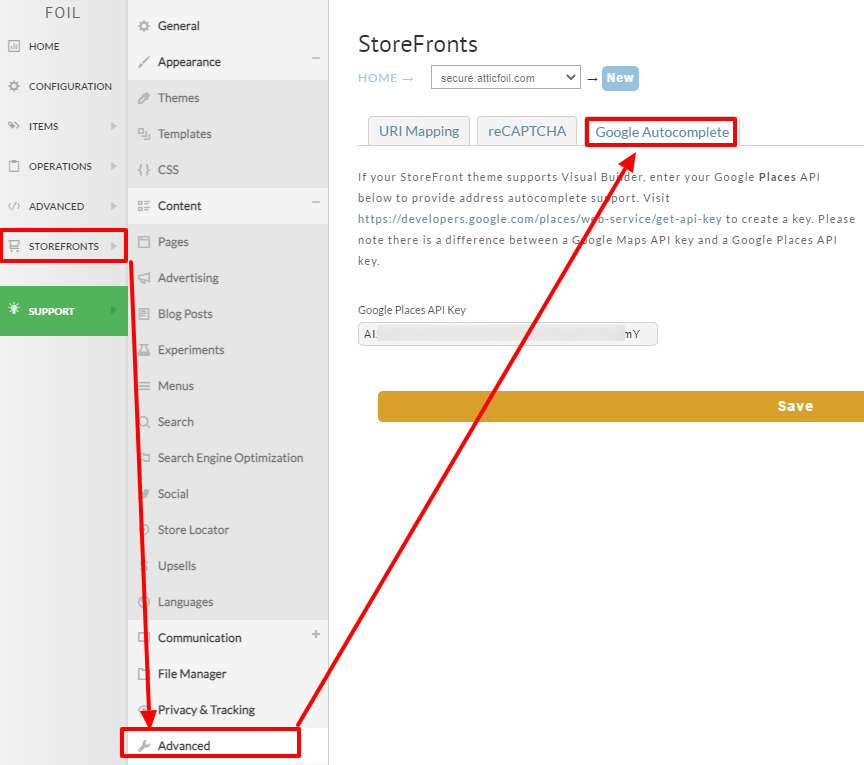This screenshot has height=765, width=864.
Task: Switch to the reCAPTCHA tab
Action: coord(527,131)
